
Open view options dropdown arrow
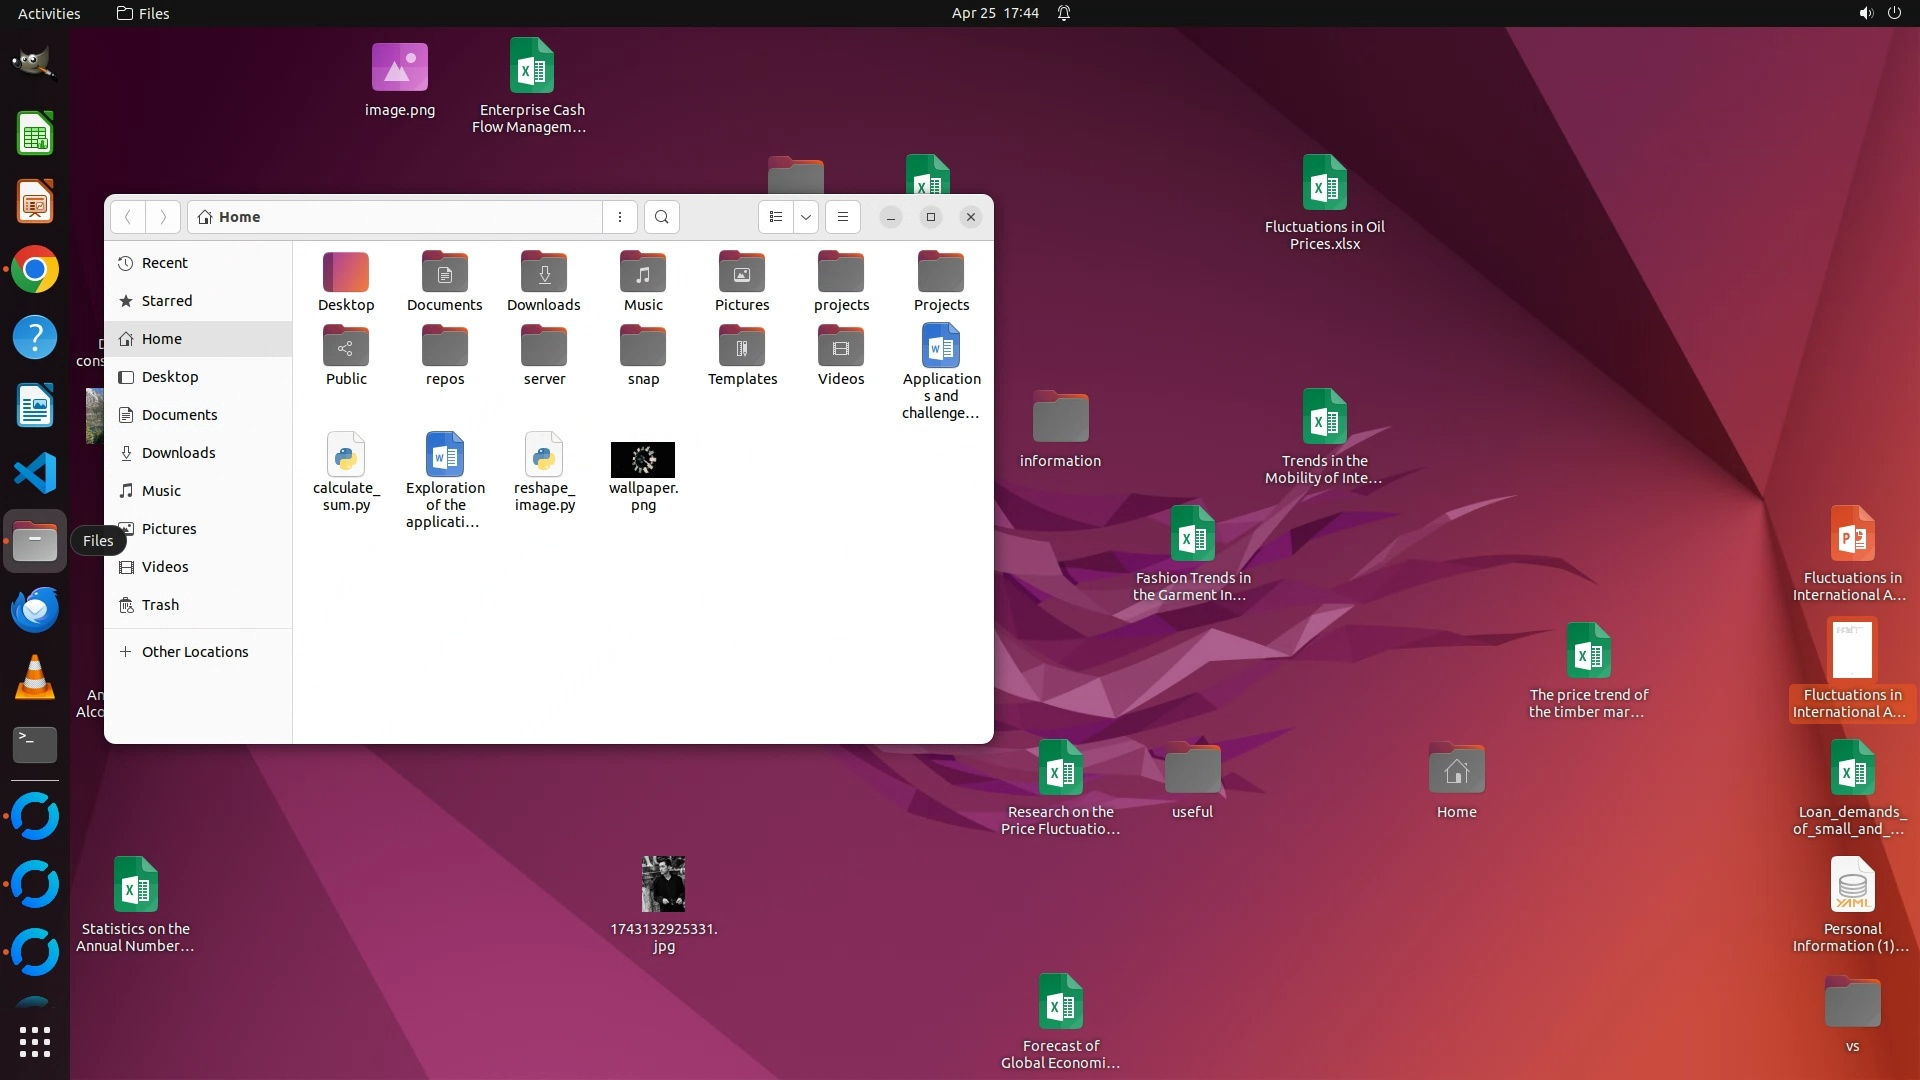click(x=806, y=217)
